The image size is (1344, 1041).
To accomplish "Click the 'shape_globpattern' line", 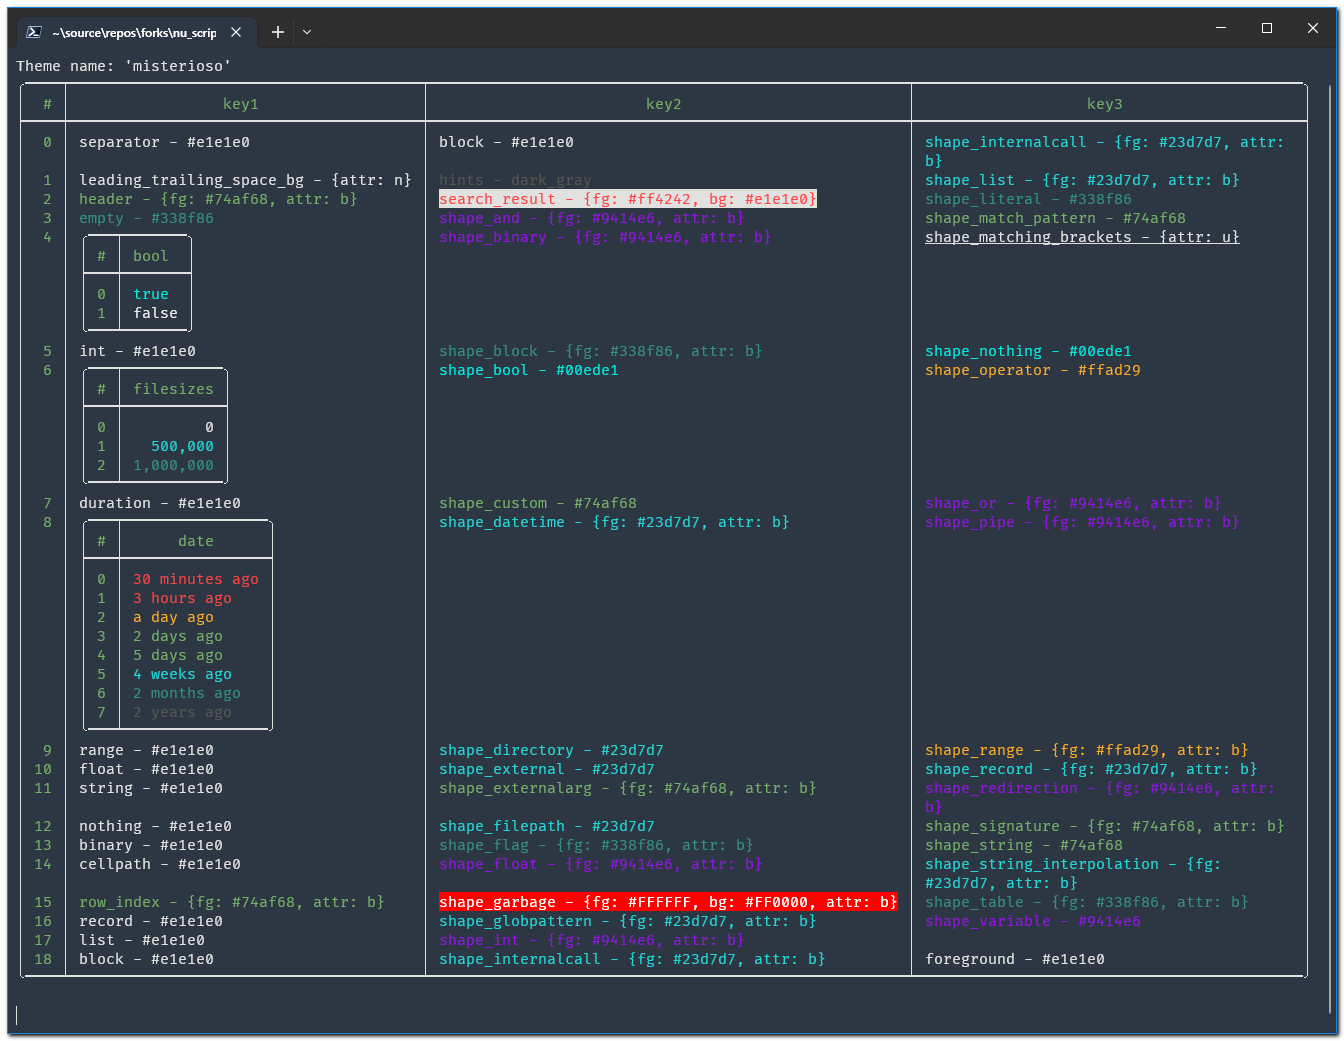I will click(628, 921).
